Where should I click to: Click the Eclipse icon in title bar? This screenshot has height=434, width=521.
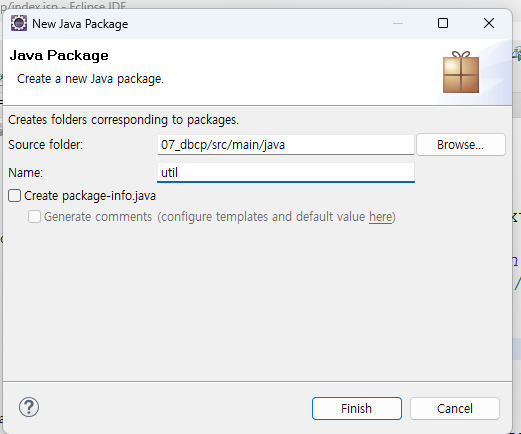tap(19, 23)
